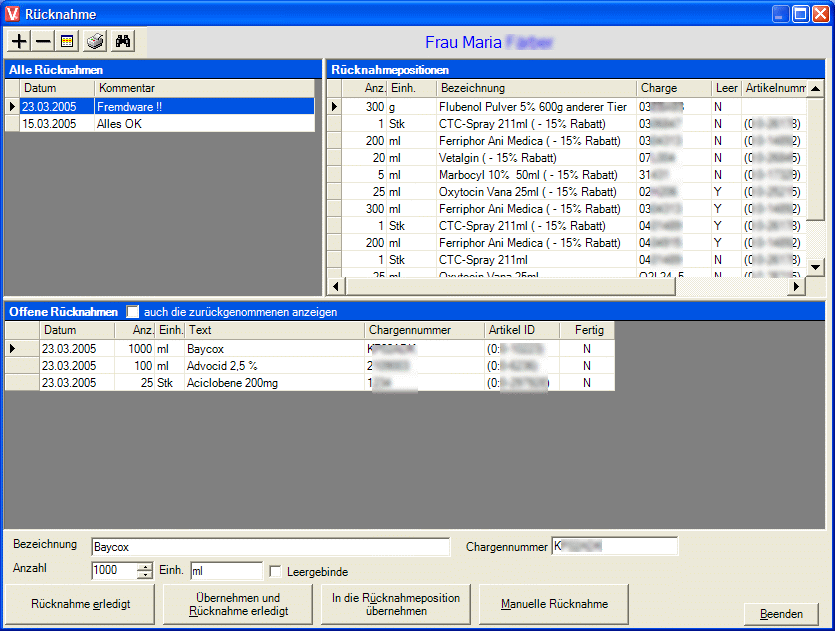
Task: Decrease Anzahl with spinner down arrow
Action: [x=145, y=575]
